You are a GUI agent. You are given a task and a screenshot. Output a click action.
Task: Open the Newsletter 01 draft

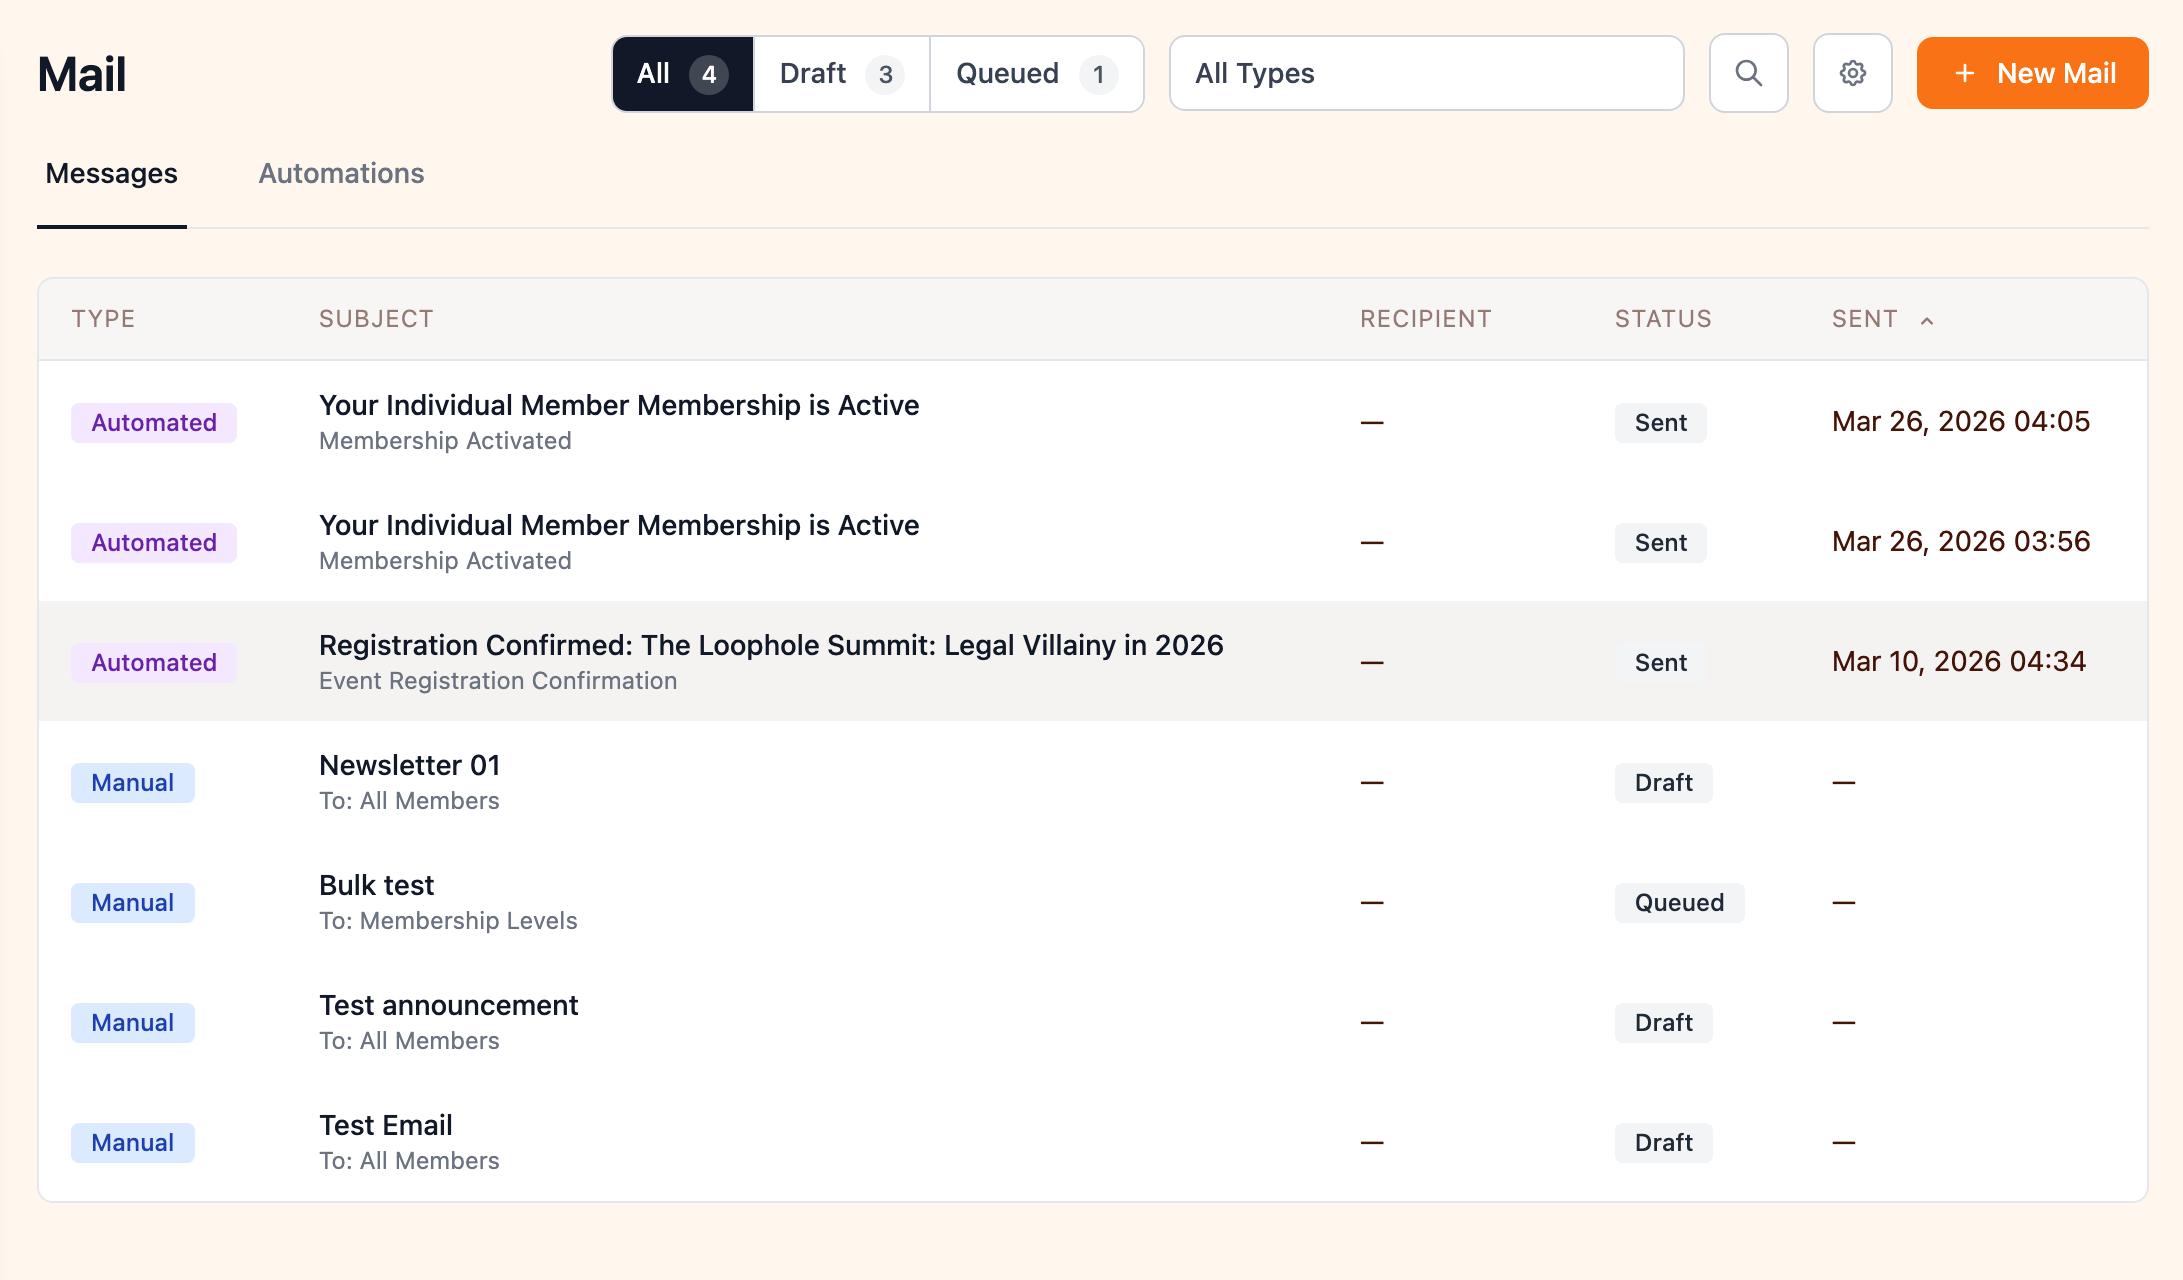pos(1092,781)
